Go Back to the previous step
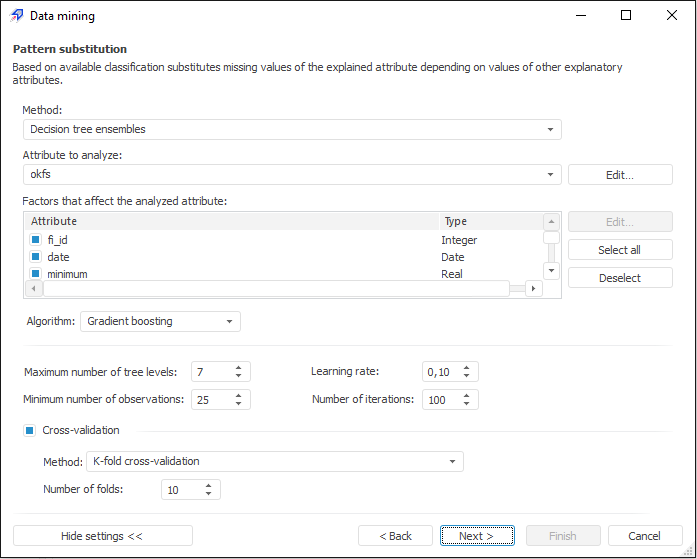 [395, 536]
